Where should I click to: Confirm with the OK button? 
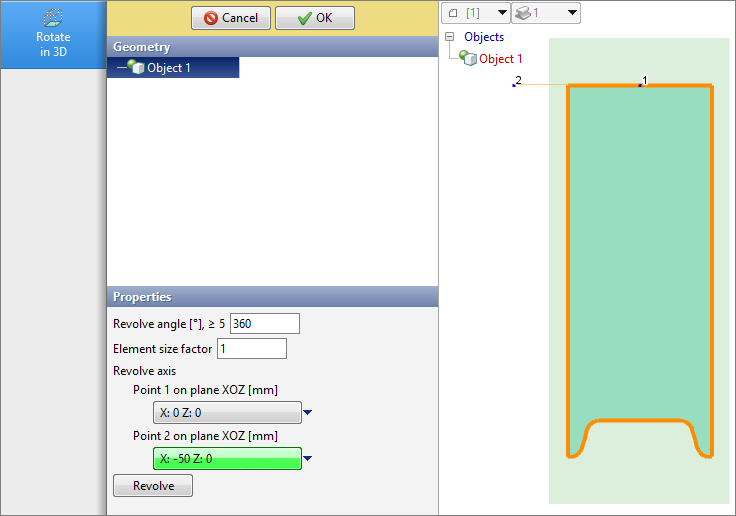click(x=314, y=18)
